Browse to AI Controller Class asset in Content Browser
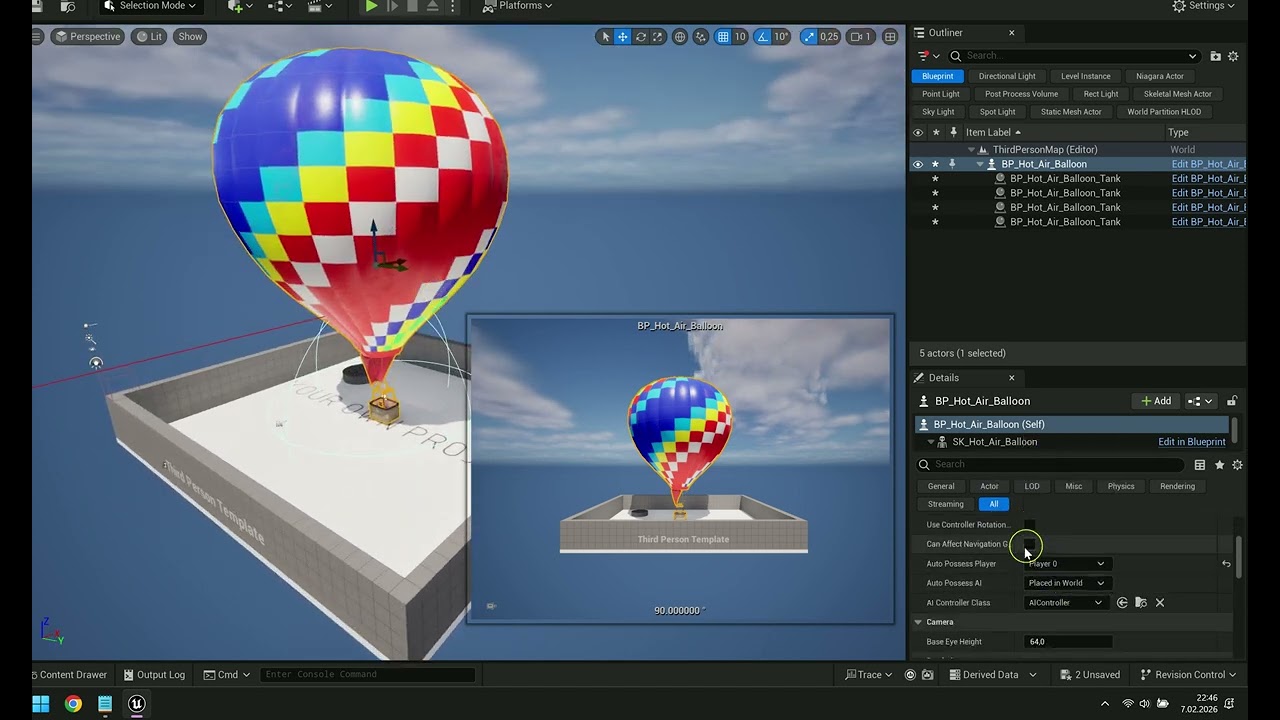Viewport: 1280px width, 720px height. (x=1141, y=603)
